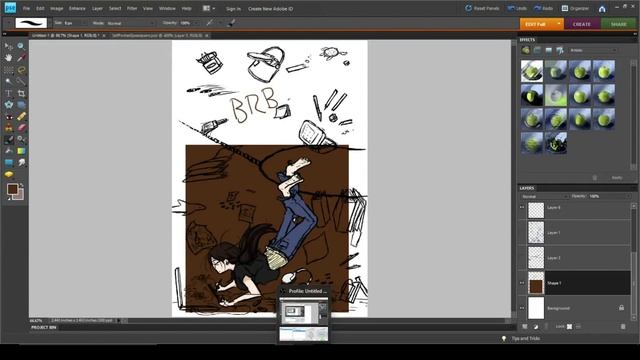
Task: Click the Undo button
Action: point(517,8)
